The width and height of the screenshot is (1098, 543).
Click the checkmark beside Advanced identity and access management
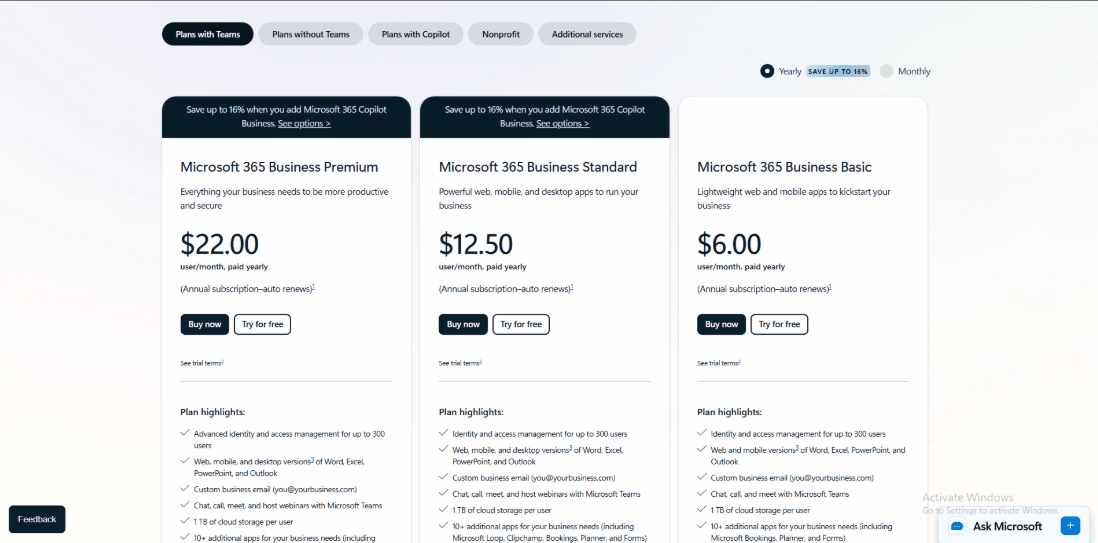[185, 434]
